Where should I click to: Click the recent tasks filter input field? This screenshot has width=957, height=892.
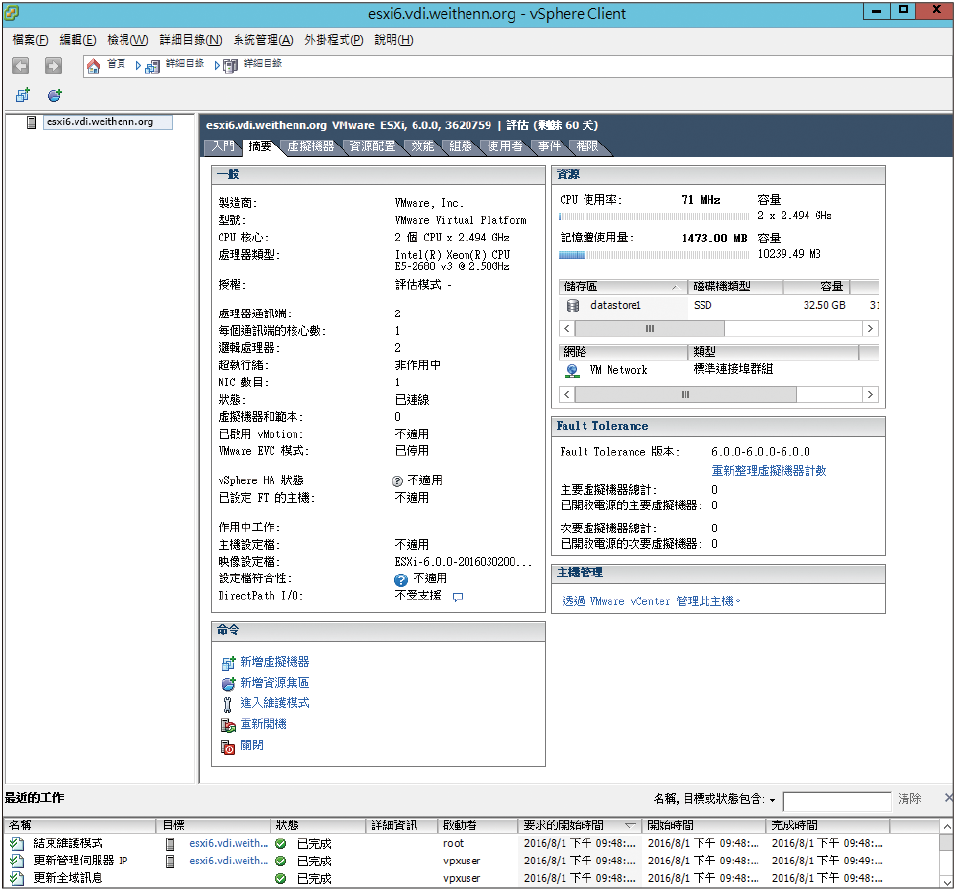coord(837,802)
